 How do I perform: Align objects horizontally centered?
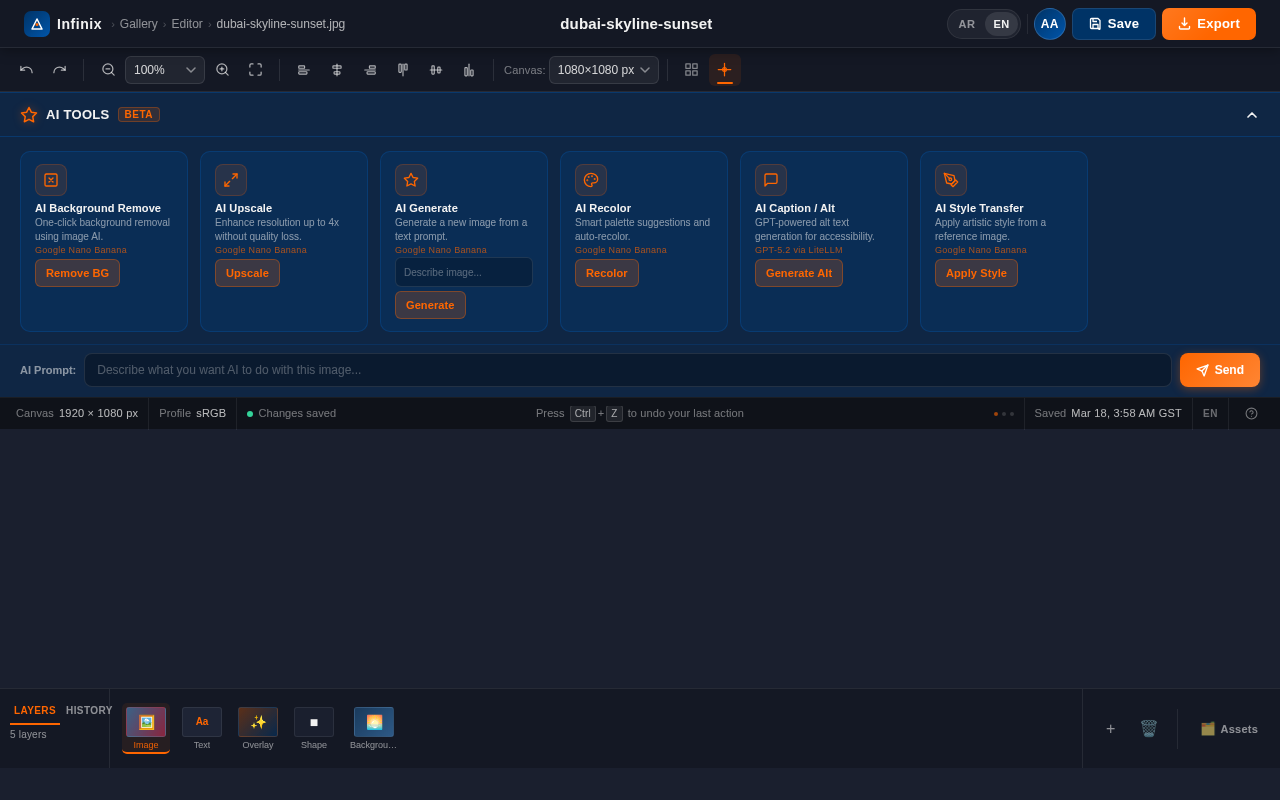tap(337, 69)
